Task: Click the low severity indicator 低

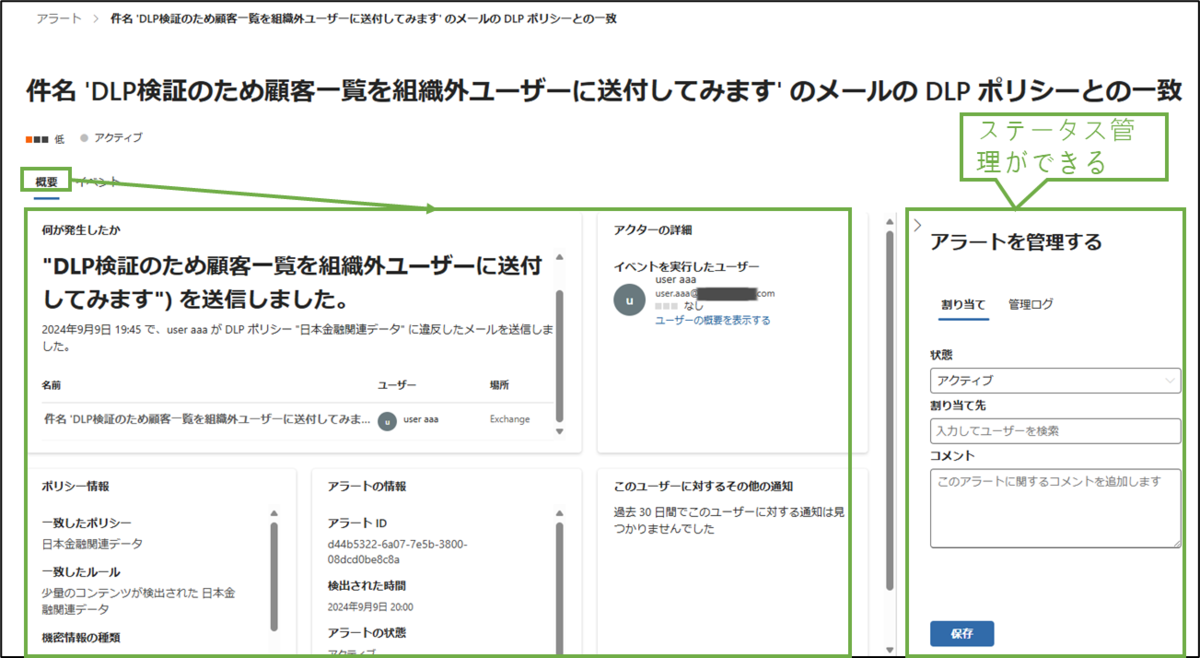Action: click(x=45, y=138)
